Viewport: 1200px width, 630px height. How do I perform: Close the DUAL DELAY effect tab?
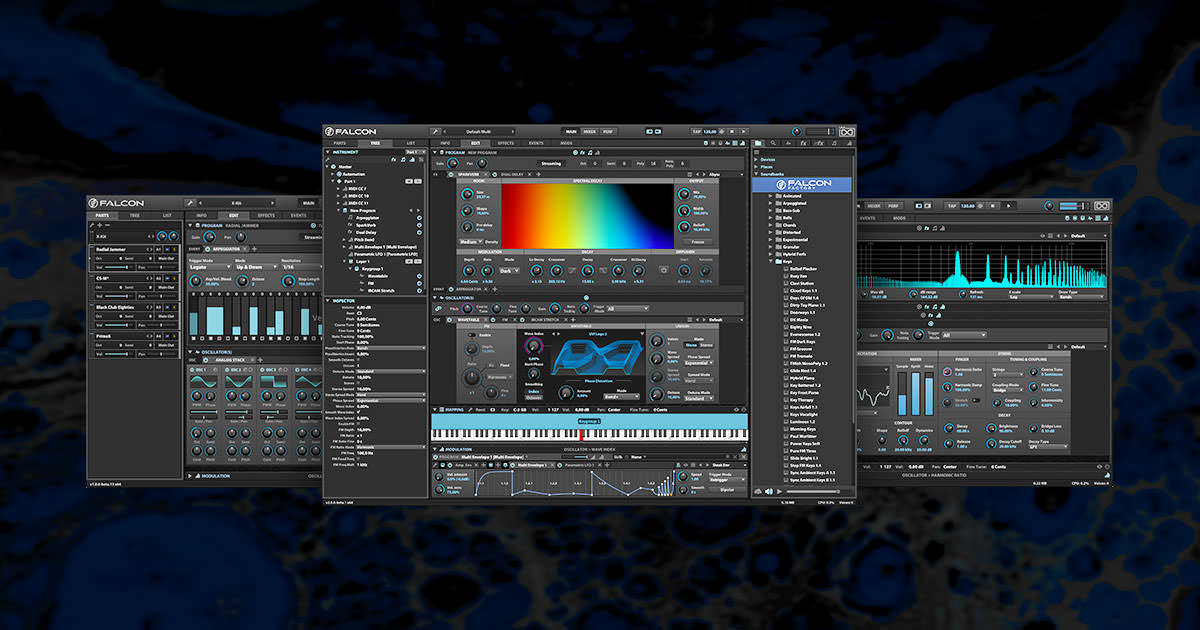pyautogui.click(x=530, y=174)
